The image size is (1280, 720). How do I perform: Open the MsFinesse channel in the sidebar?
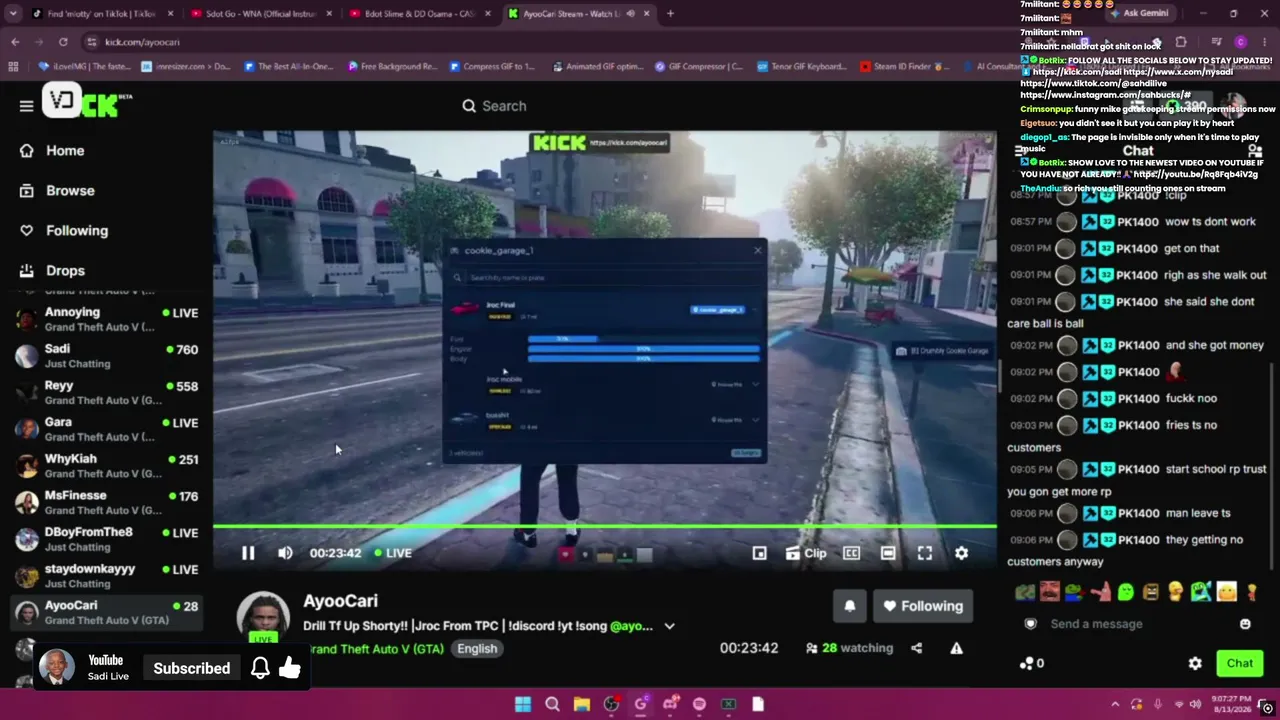(x=107, y=502)
